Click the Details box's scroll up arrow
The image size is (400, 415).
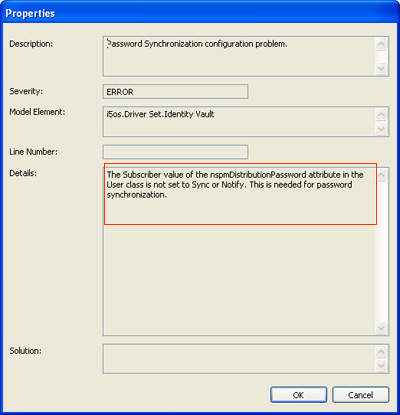coord(382,175)
